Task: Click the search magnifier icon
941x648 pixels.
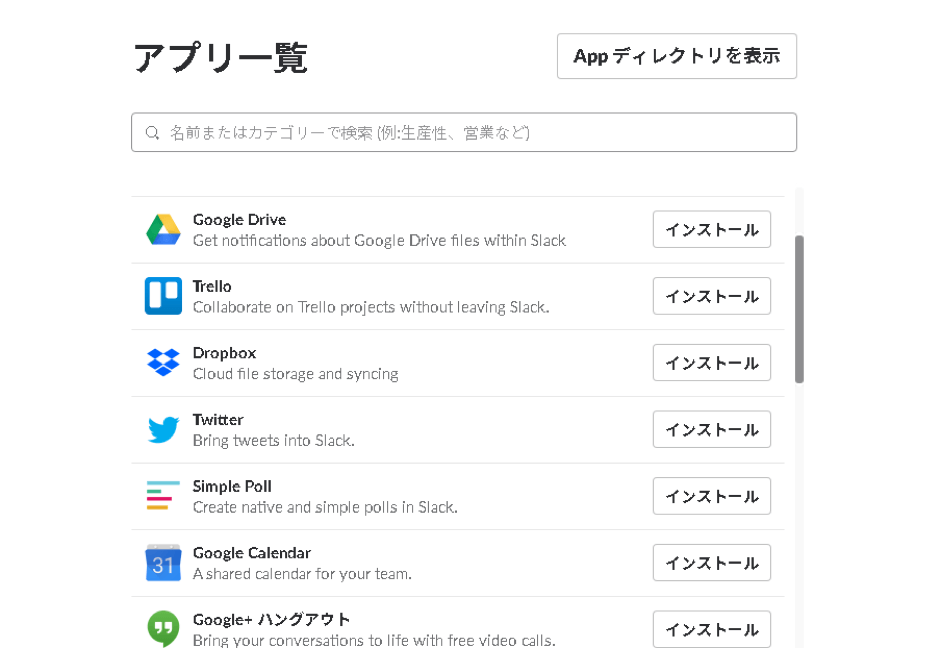Action: pos(152,133)
